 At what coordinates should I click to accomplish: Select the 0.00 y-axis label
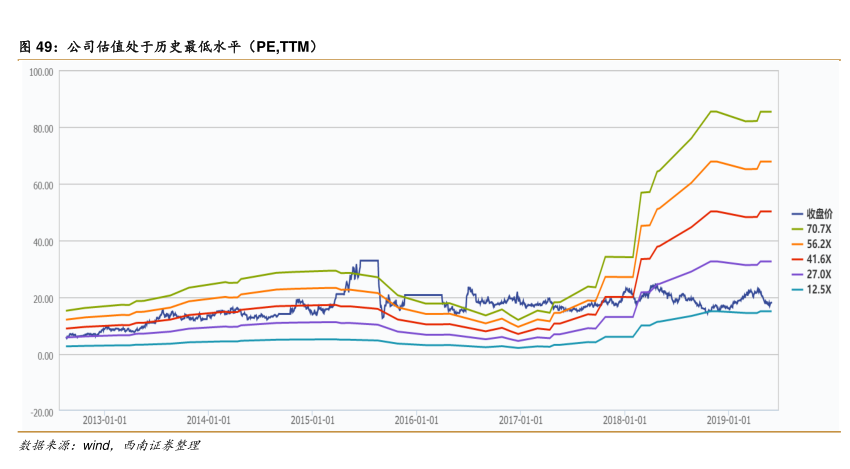click(45, 355)
